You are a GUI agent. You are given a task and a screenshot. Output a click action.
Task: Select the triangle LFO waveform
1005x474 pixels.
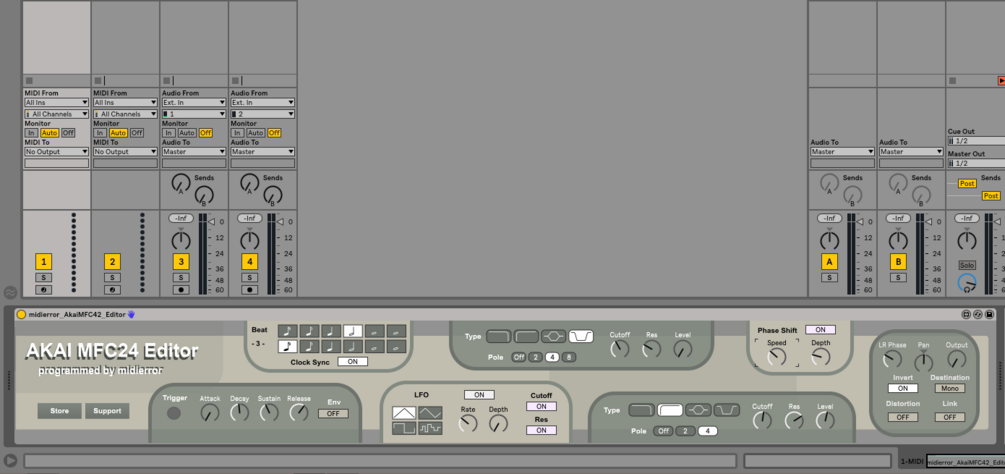(404, 413)
